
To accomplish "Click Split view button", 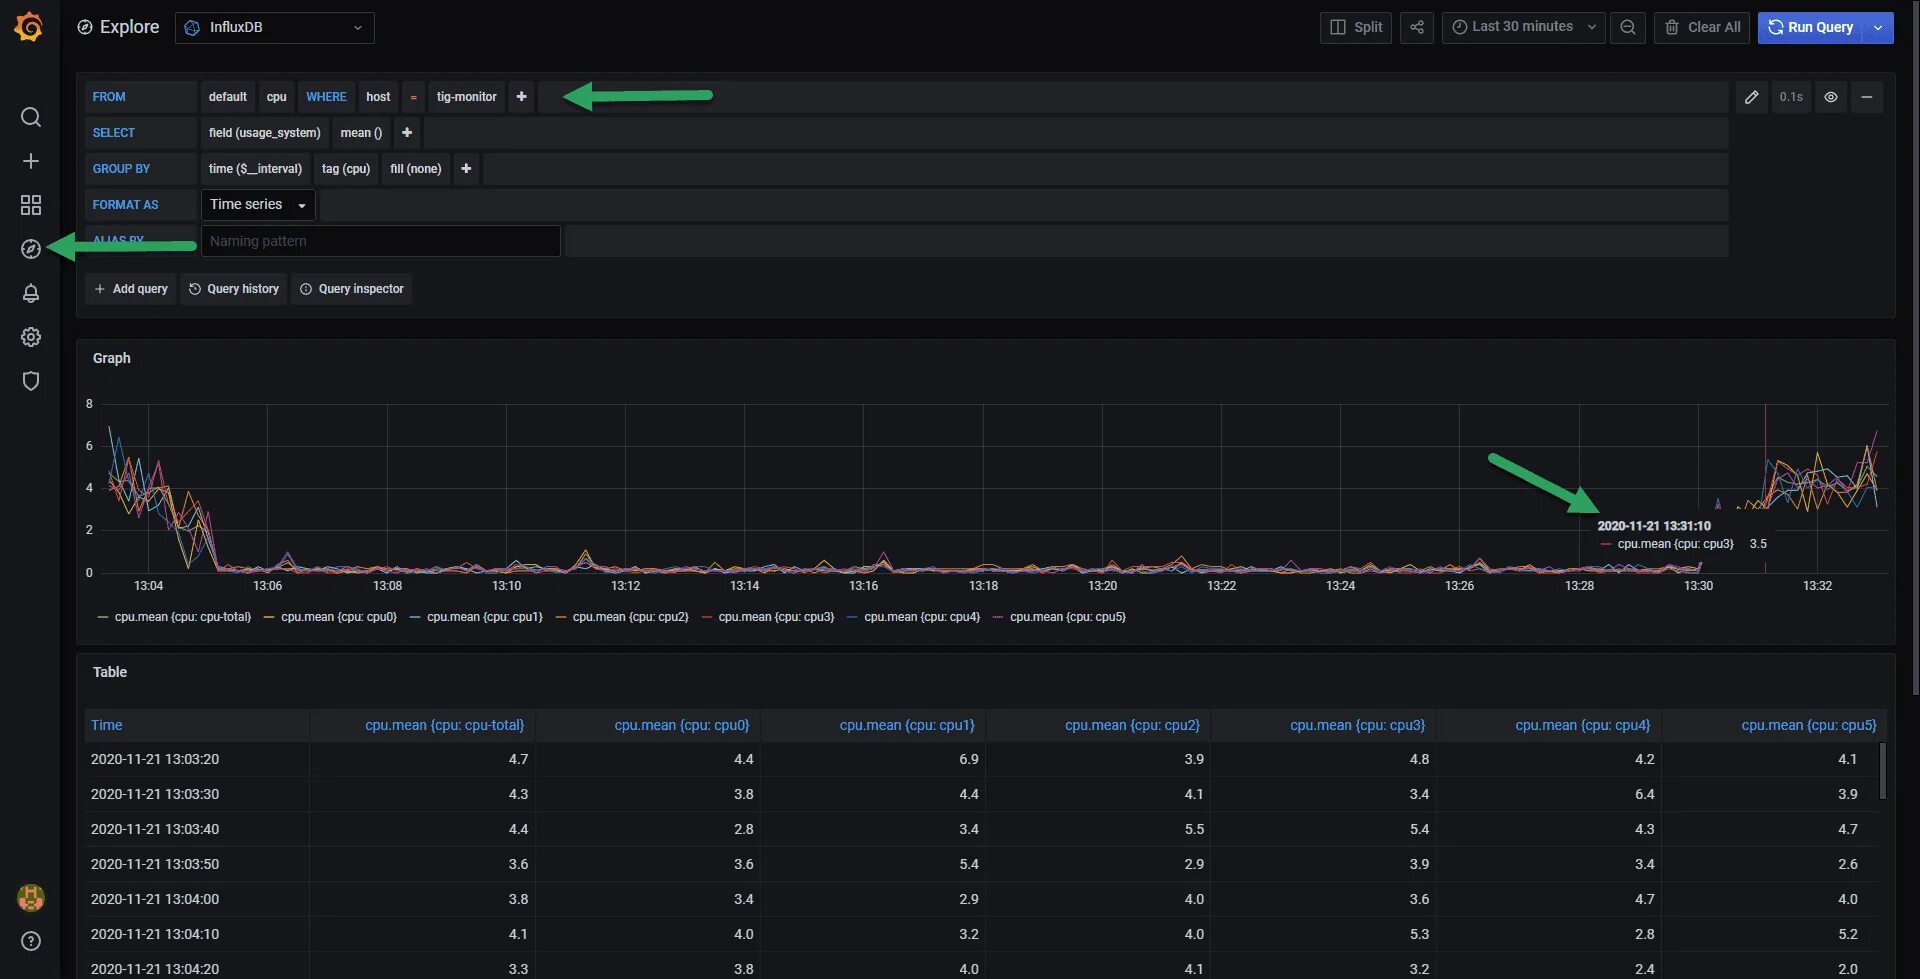I will pos(1356,27).
